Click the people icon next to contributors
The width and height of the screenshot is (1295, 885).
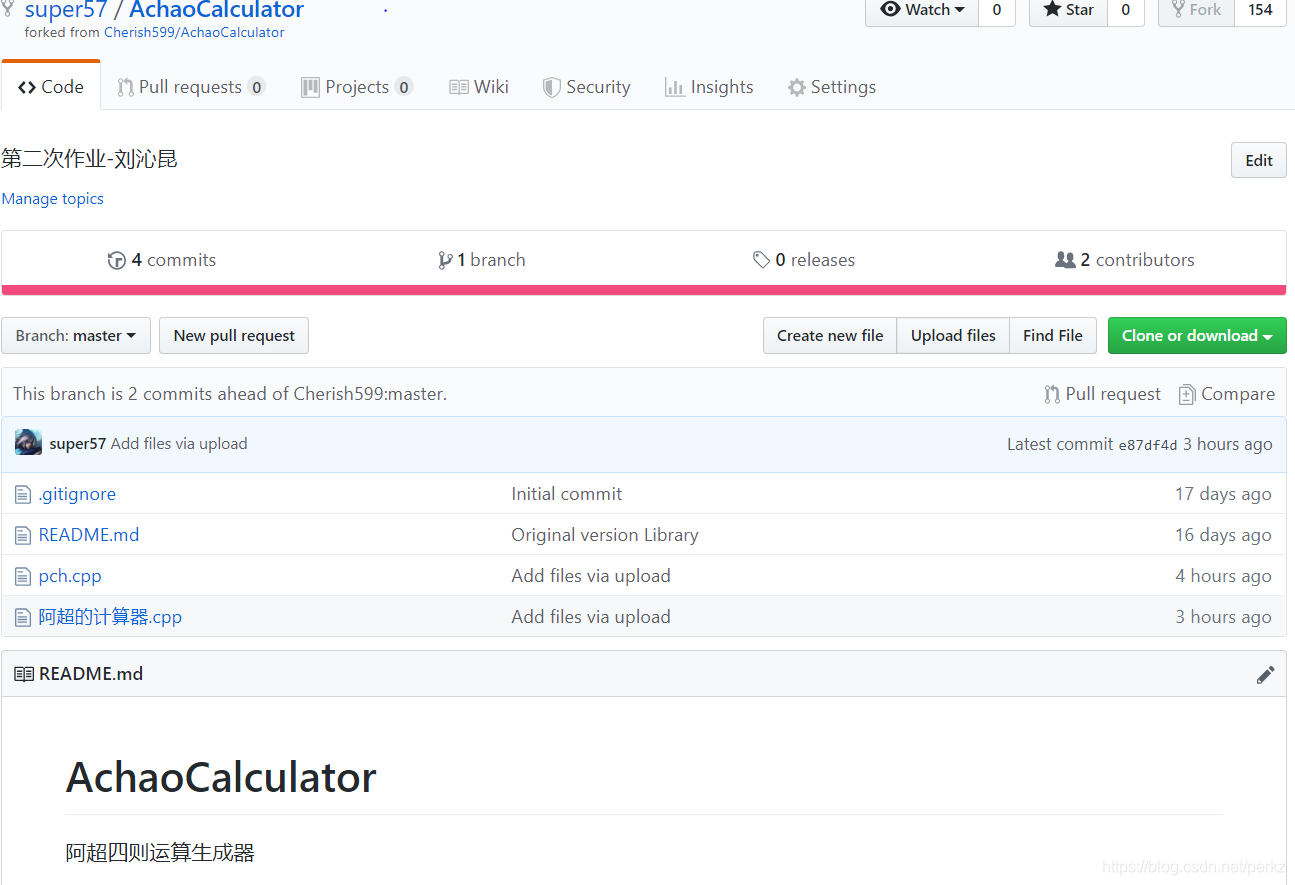pyautogui.click(x=1065, y=260)
